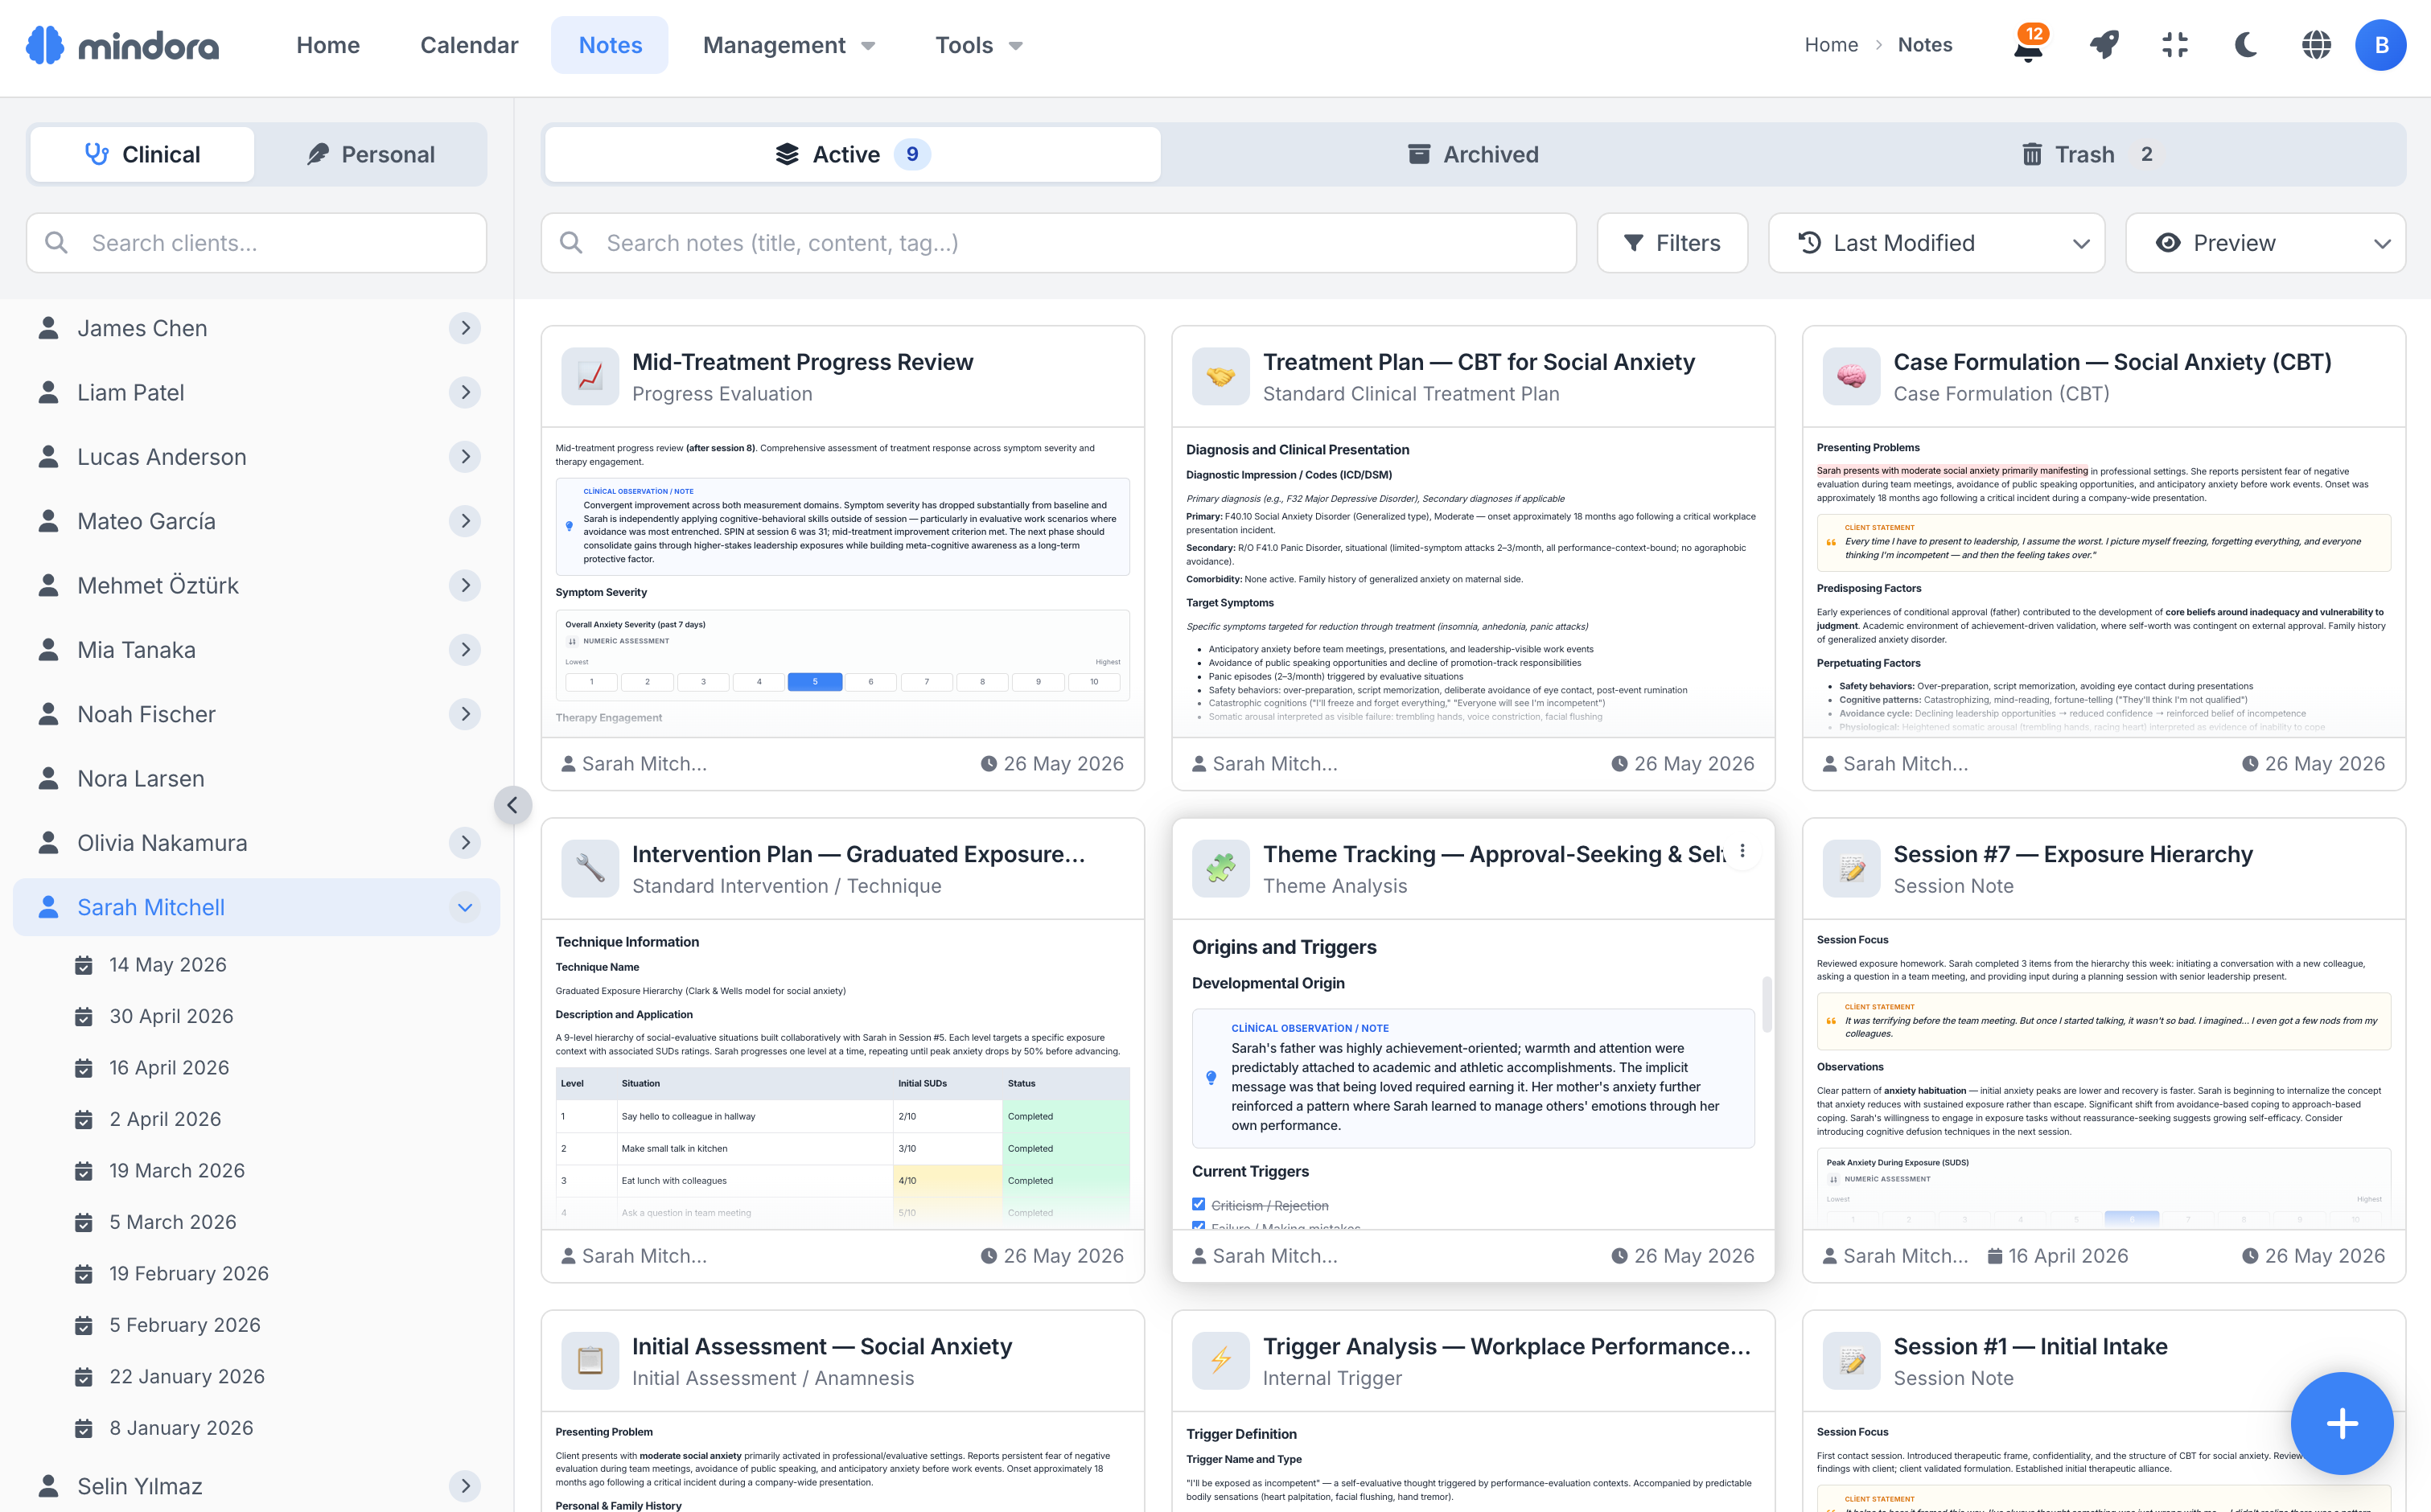This screenshot has height=1512, width=2431.
Task: Select severity rating 3 on anxiety scale
Action: pyautogui.click(x=703, y=682)
